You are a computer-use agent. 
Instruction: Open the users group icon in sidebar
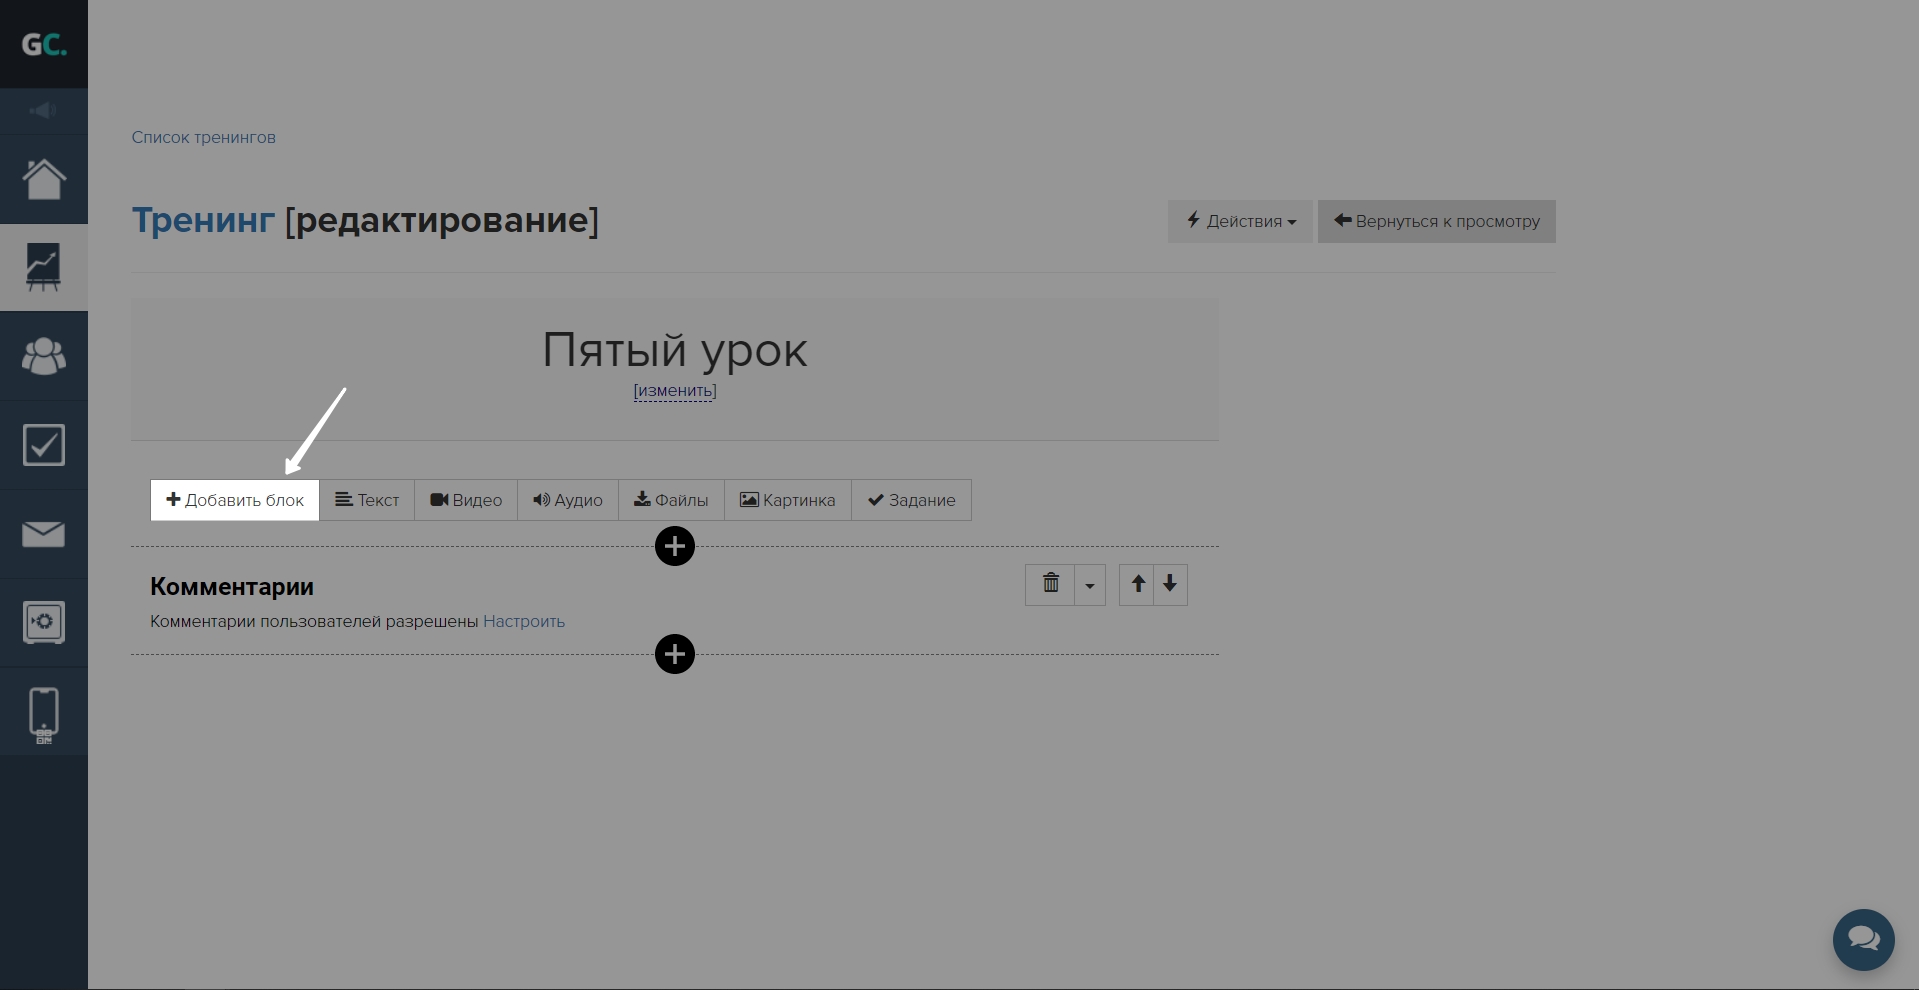click(44, 356)
